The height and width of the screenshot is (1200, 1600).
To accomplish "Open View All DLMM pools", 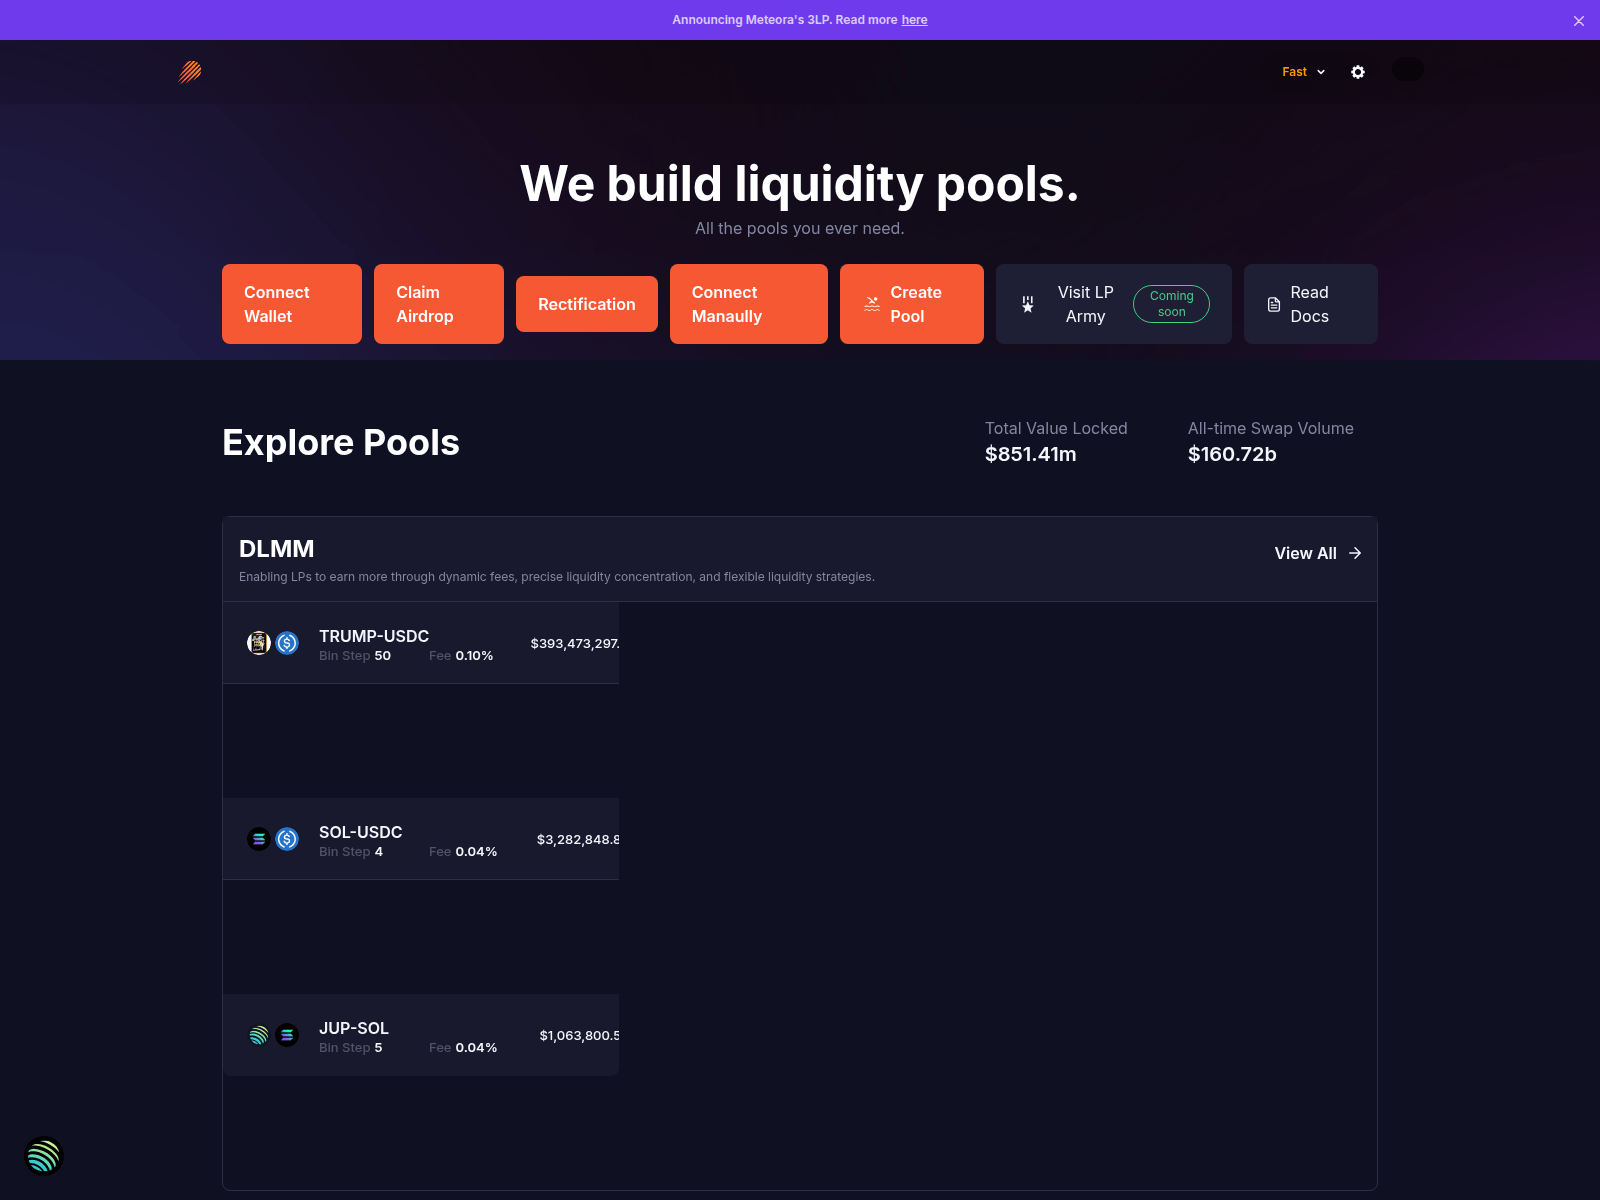I will pyautogui.click(x=1318, y=553).
